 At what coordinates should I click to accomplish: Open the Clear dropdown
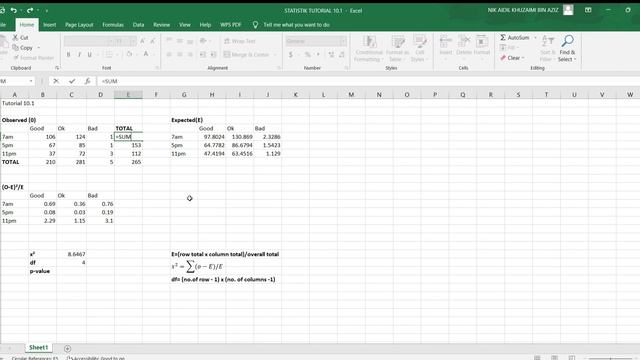coord(513,58)
